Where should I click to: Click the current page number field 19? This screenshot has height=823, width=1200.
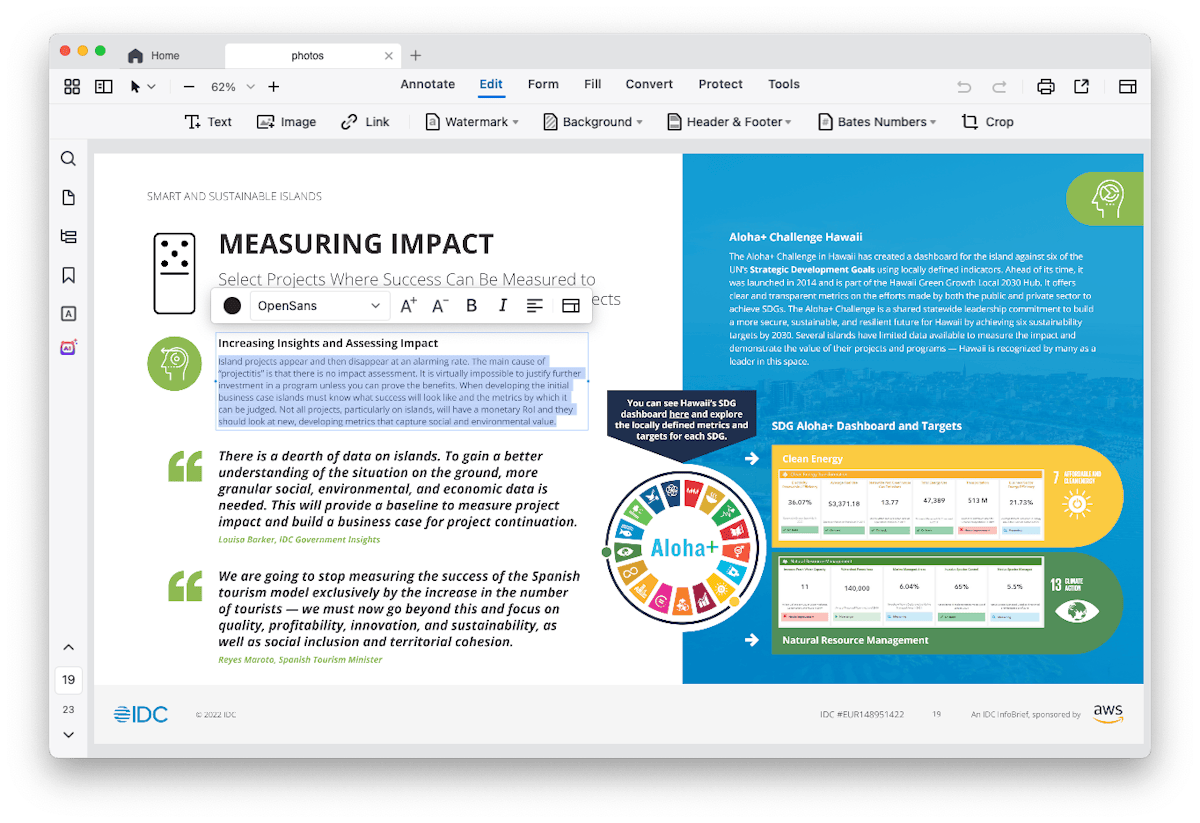click(68, 680)
